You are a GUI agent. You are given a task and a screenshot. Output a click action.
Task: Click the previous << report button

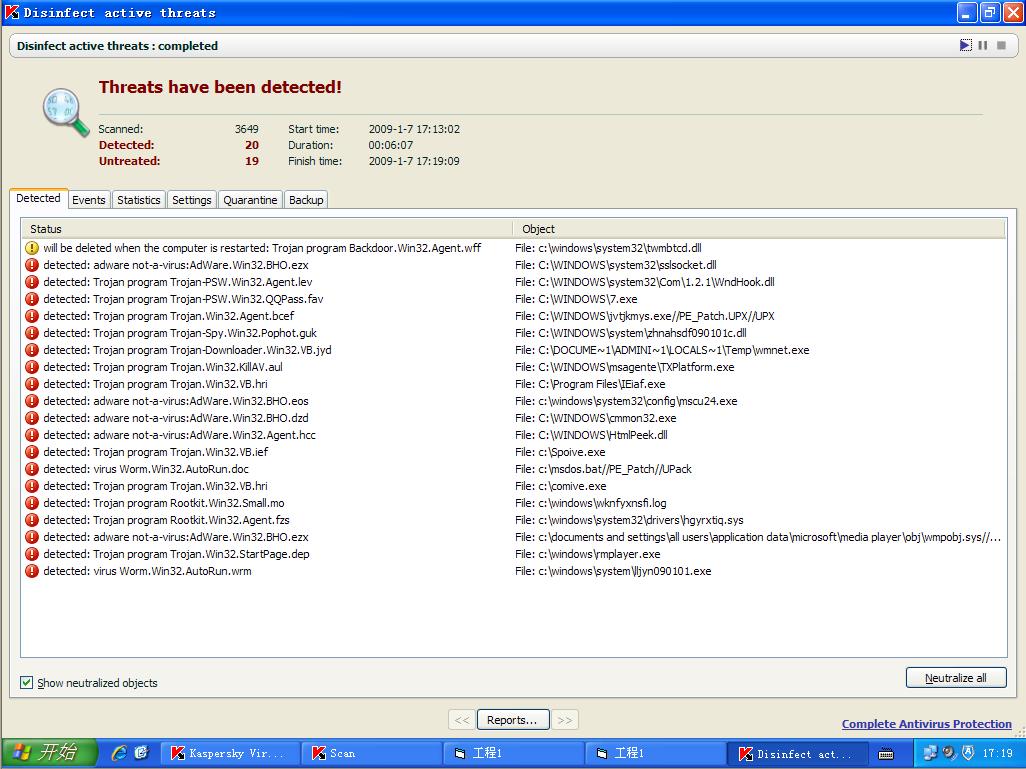pyautogui.click(x=462, y=720)
